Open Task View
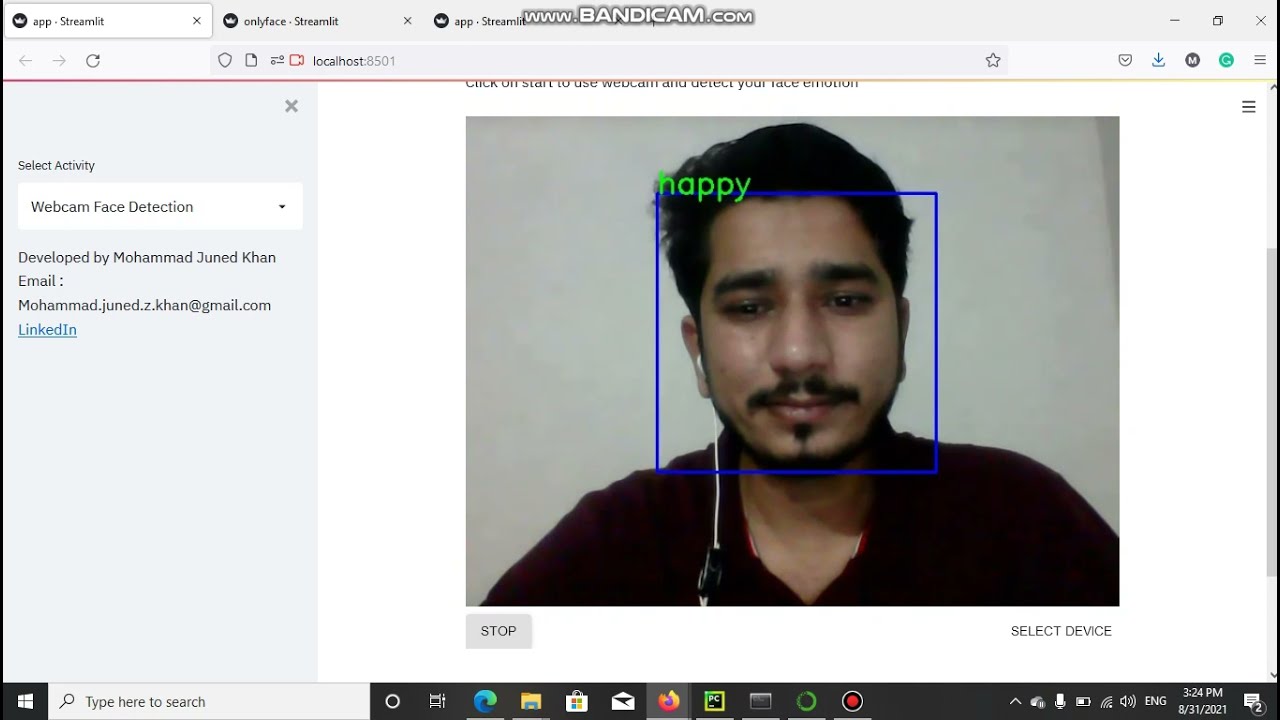The height and width of the screenshot is (720, 1280). pos(437,701)
